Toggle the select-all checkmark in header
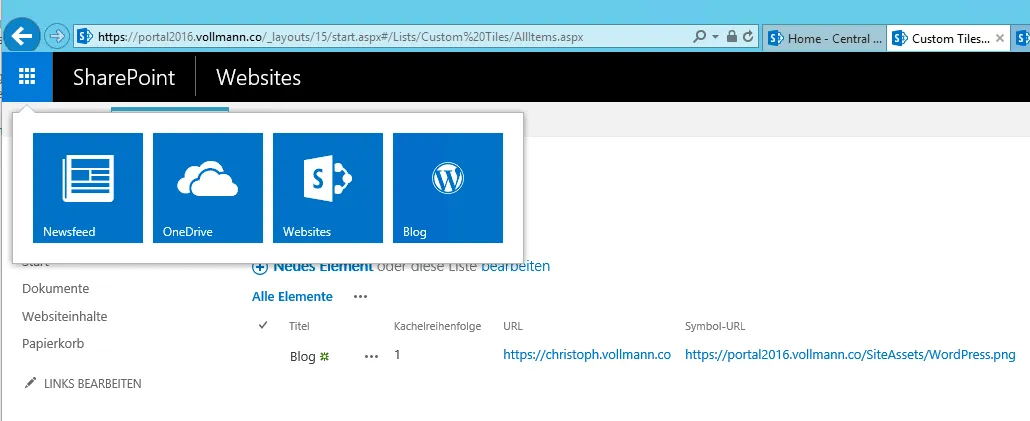This screenshot has height=421, width=1030. tap(263, 325)
